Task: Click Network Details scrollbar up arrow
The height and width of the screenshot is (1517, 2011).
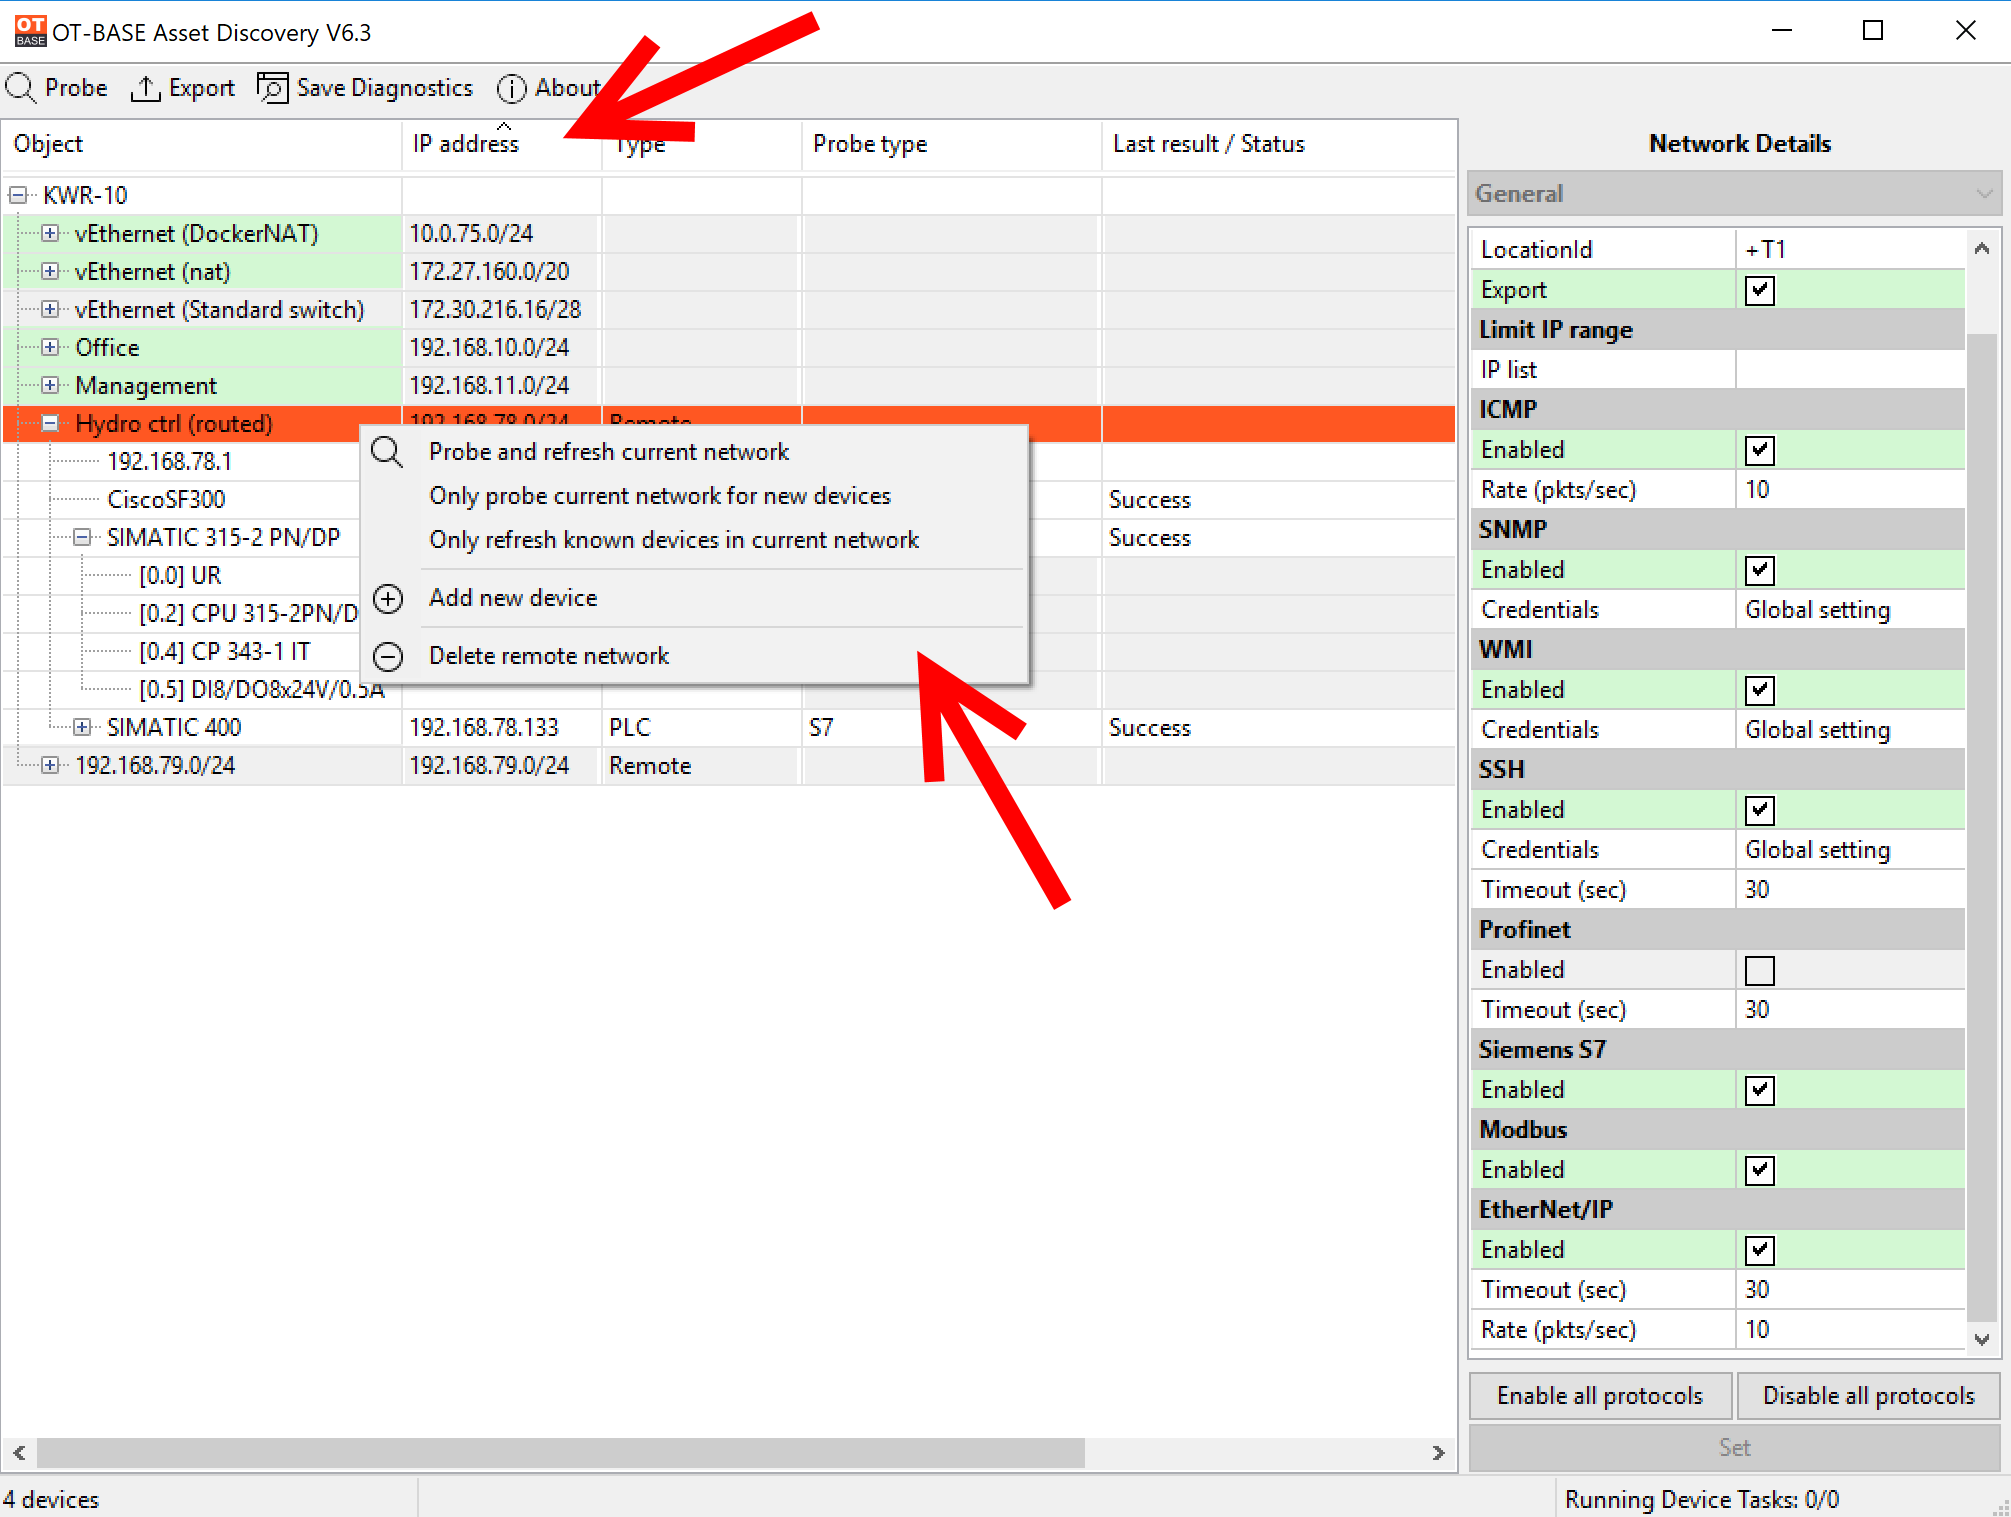Action: pos(1982,248)
